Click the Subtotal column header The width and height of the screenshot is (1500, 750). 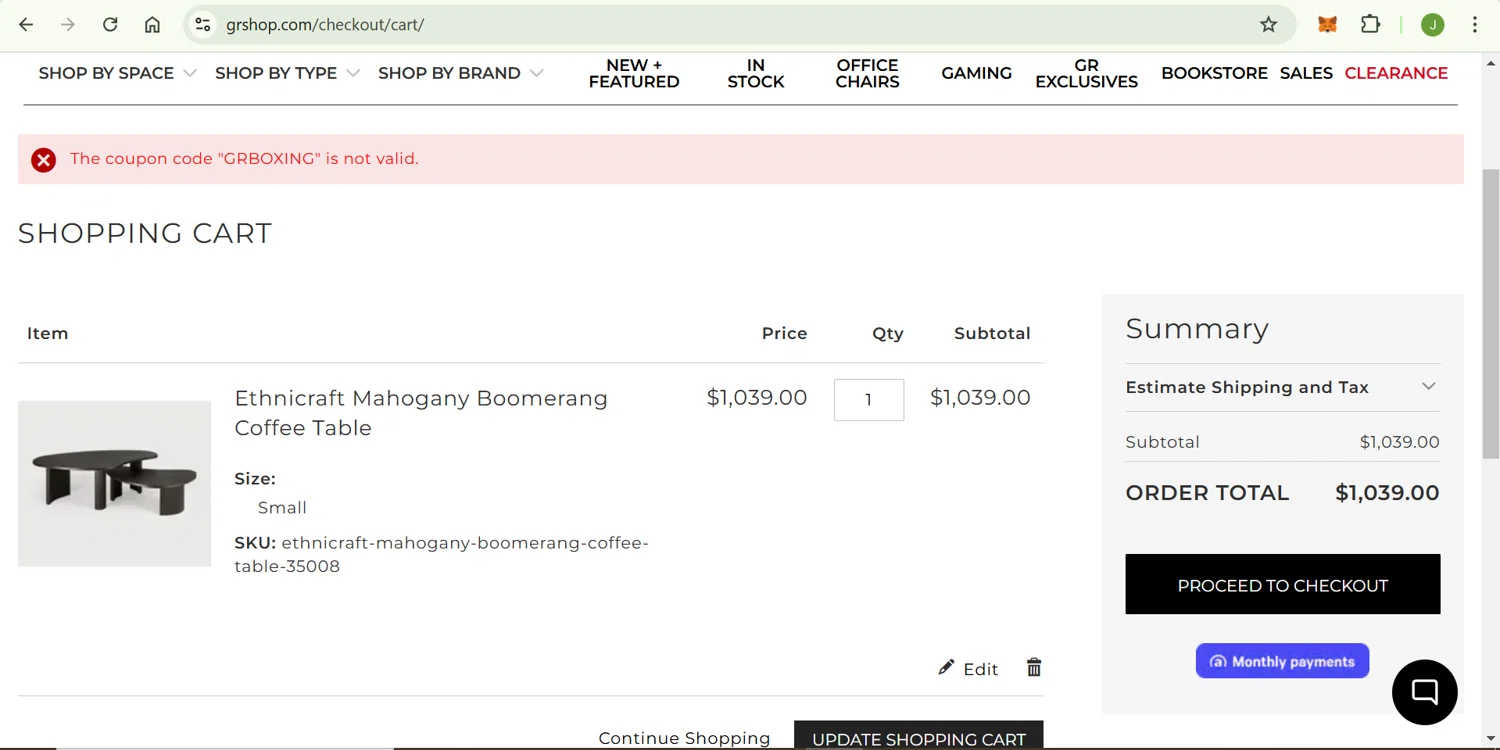[x=992, y=334]
